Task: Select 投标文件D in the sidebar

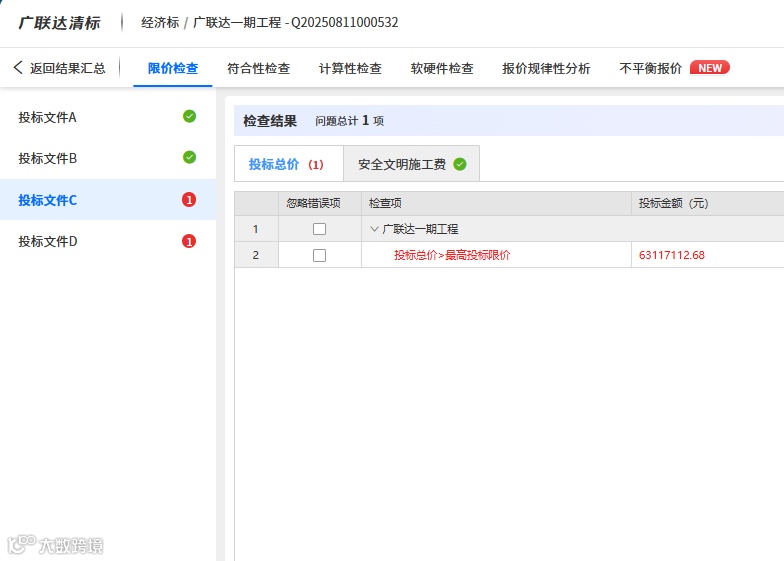Action: (108, 242)
